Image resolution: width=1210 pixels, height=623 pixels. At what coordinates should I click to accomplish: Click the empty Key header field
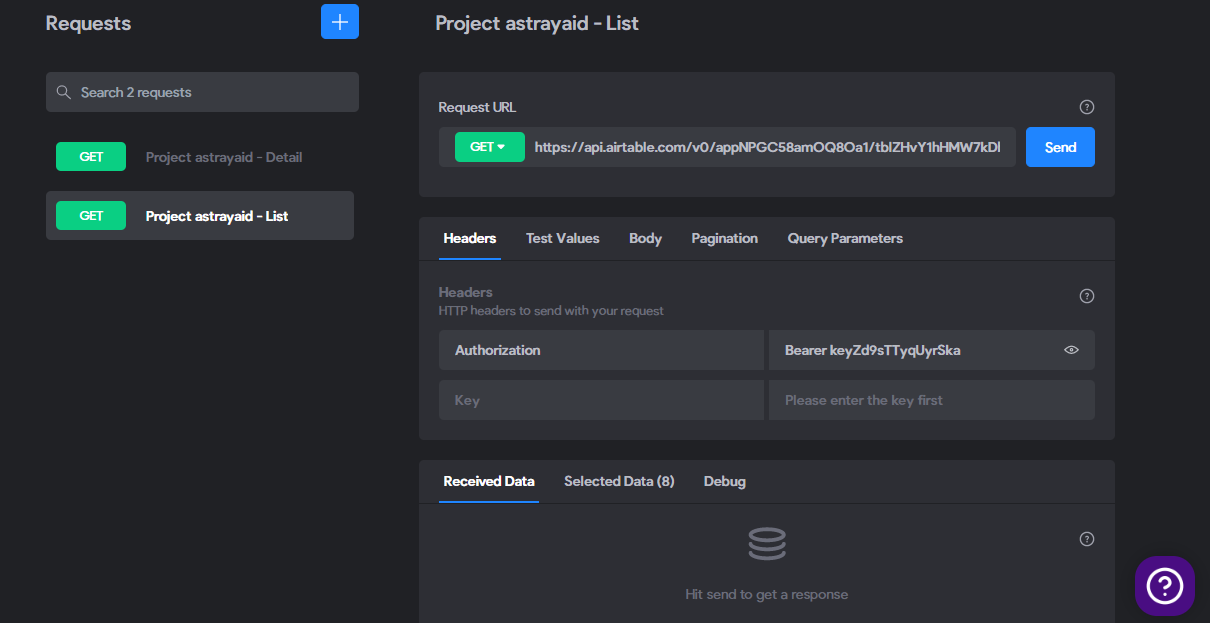(601, 400)
